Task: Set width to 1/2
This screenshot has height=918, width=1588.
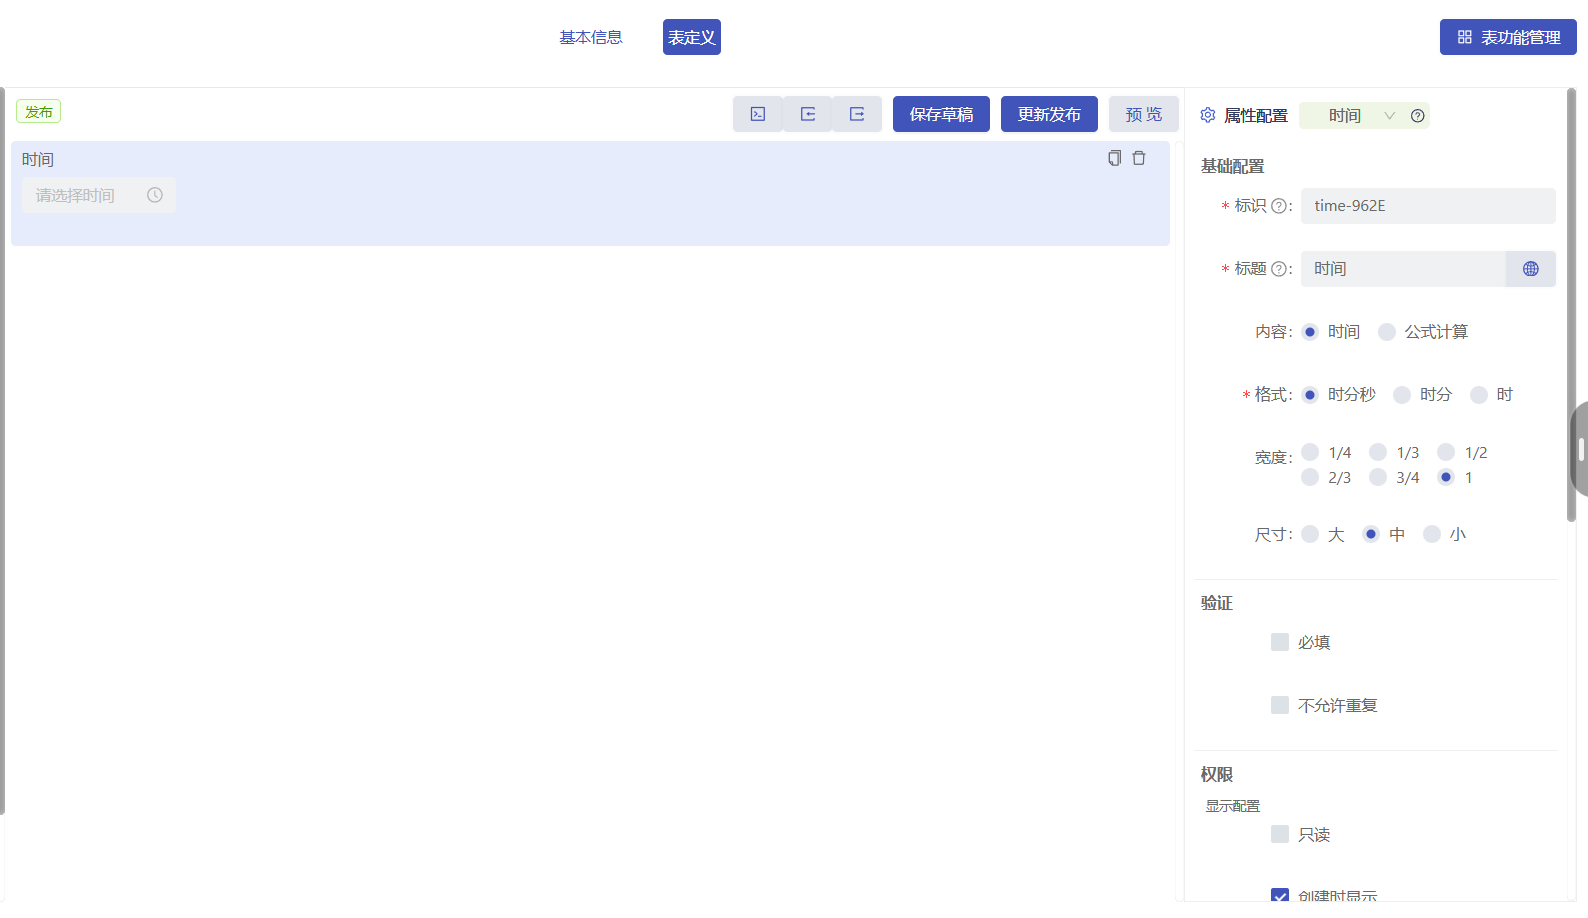Action: pos(1446,452)
